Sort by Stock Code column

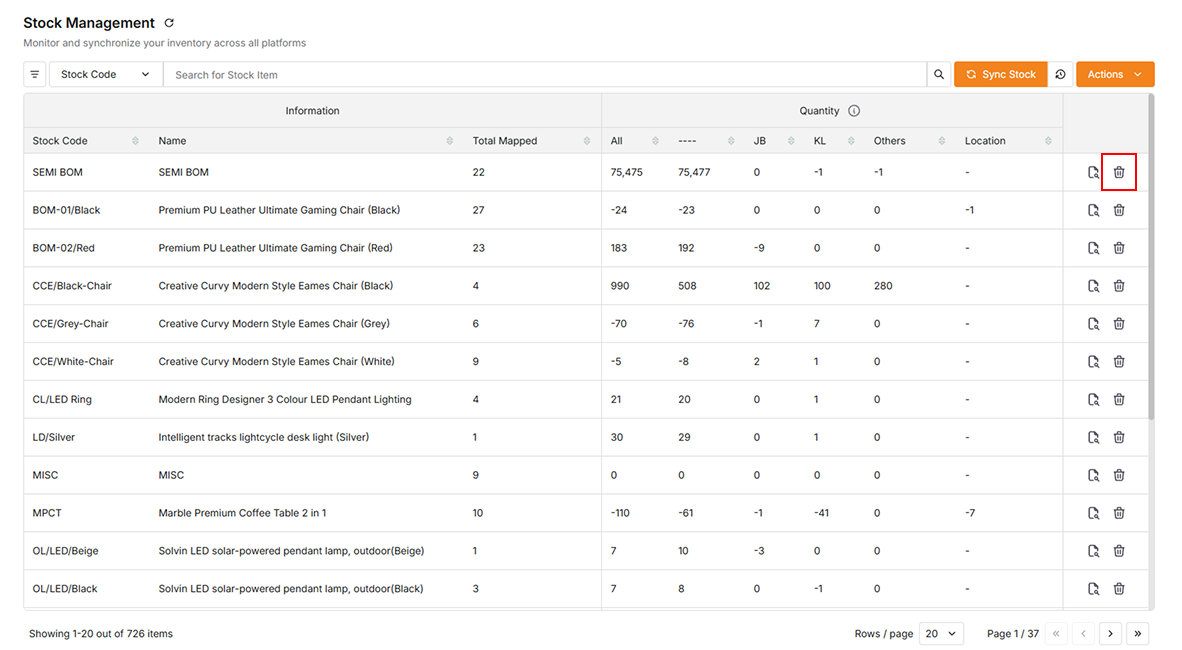point(136,141)
